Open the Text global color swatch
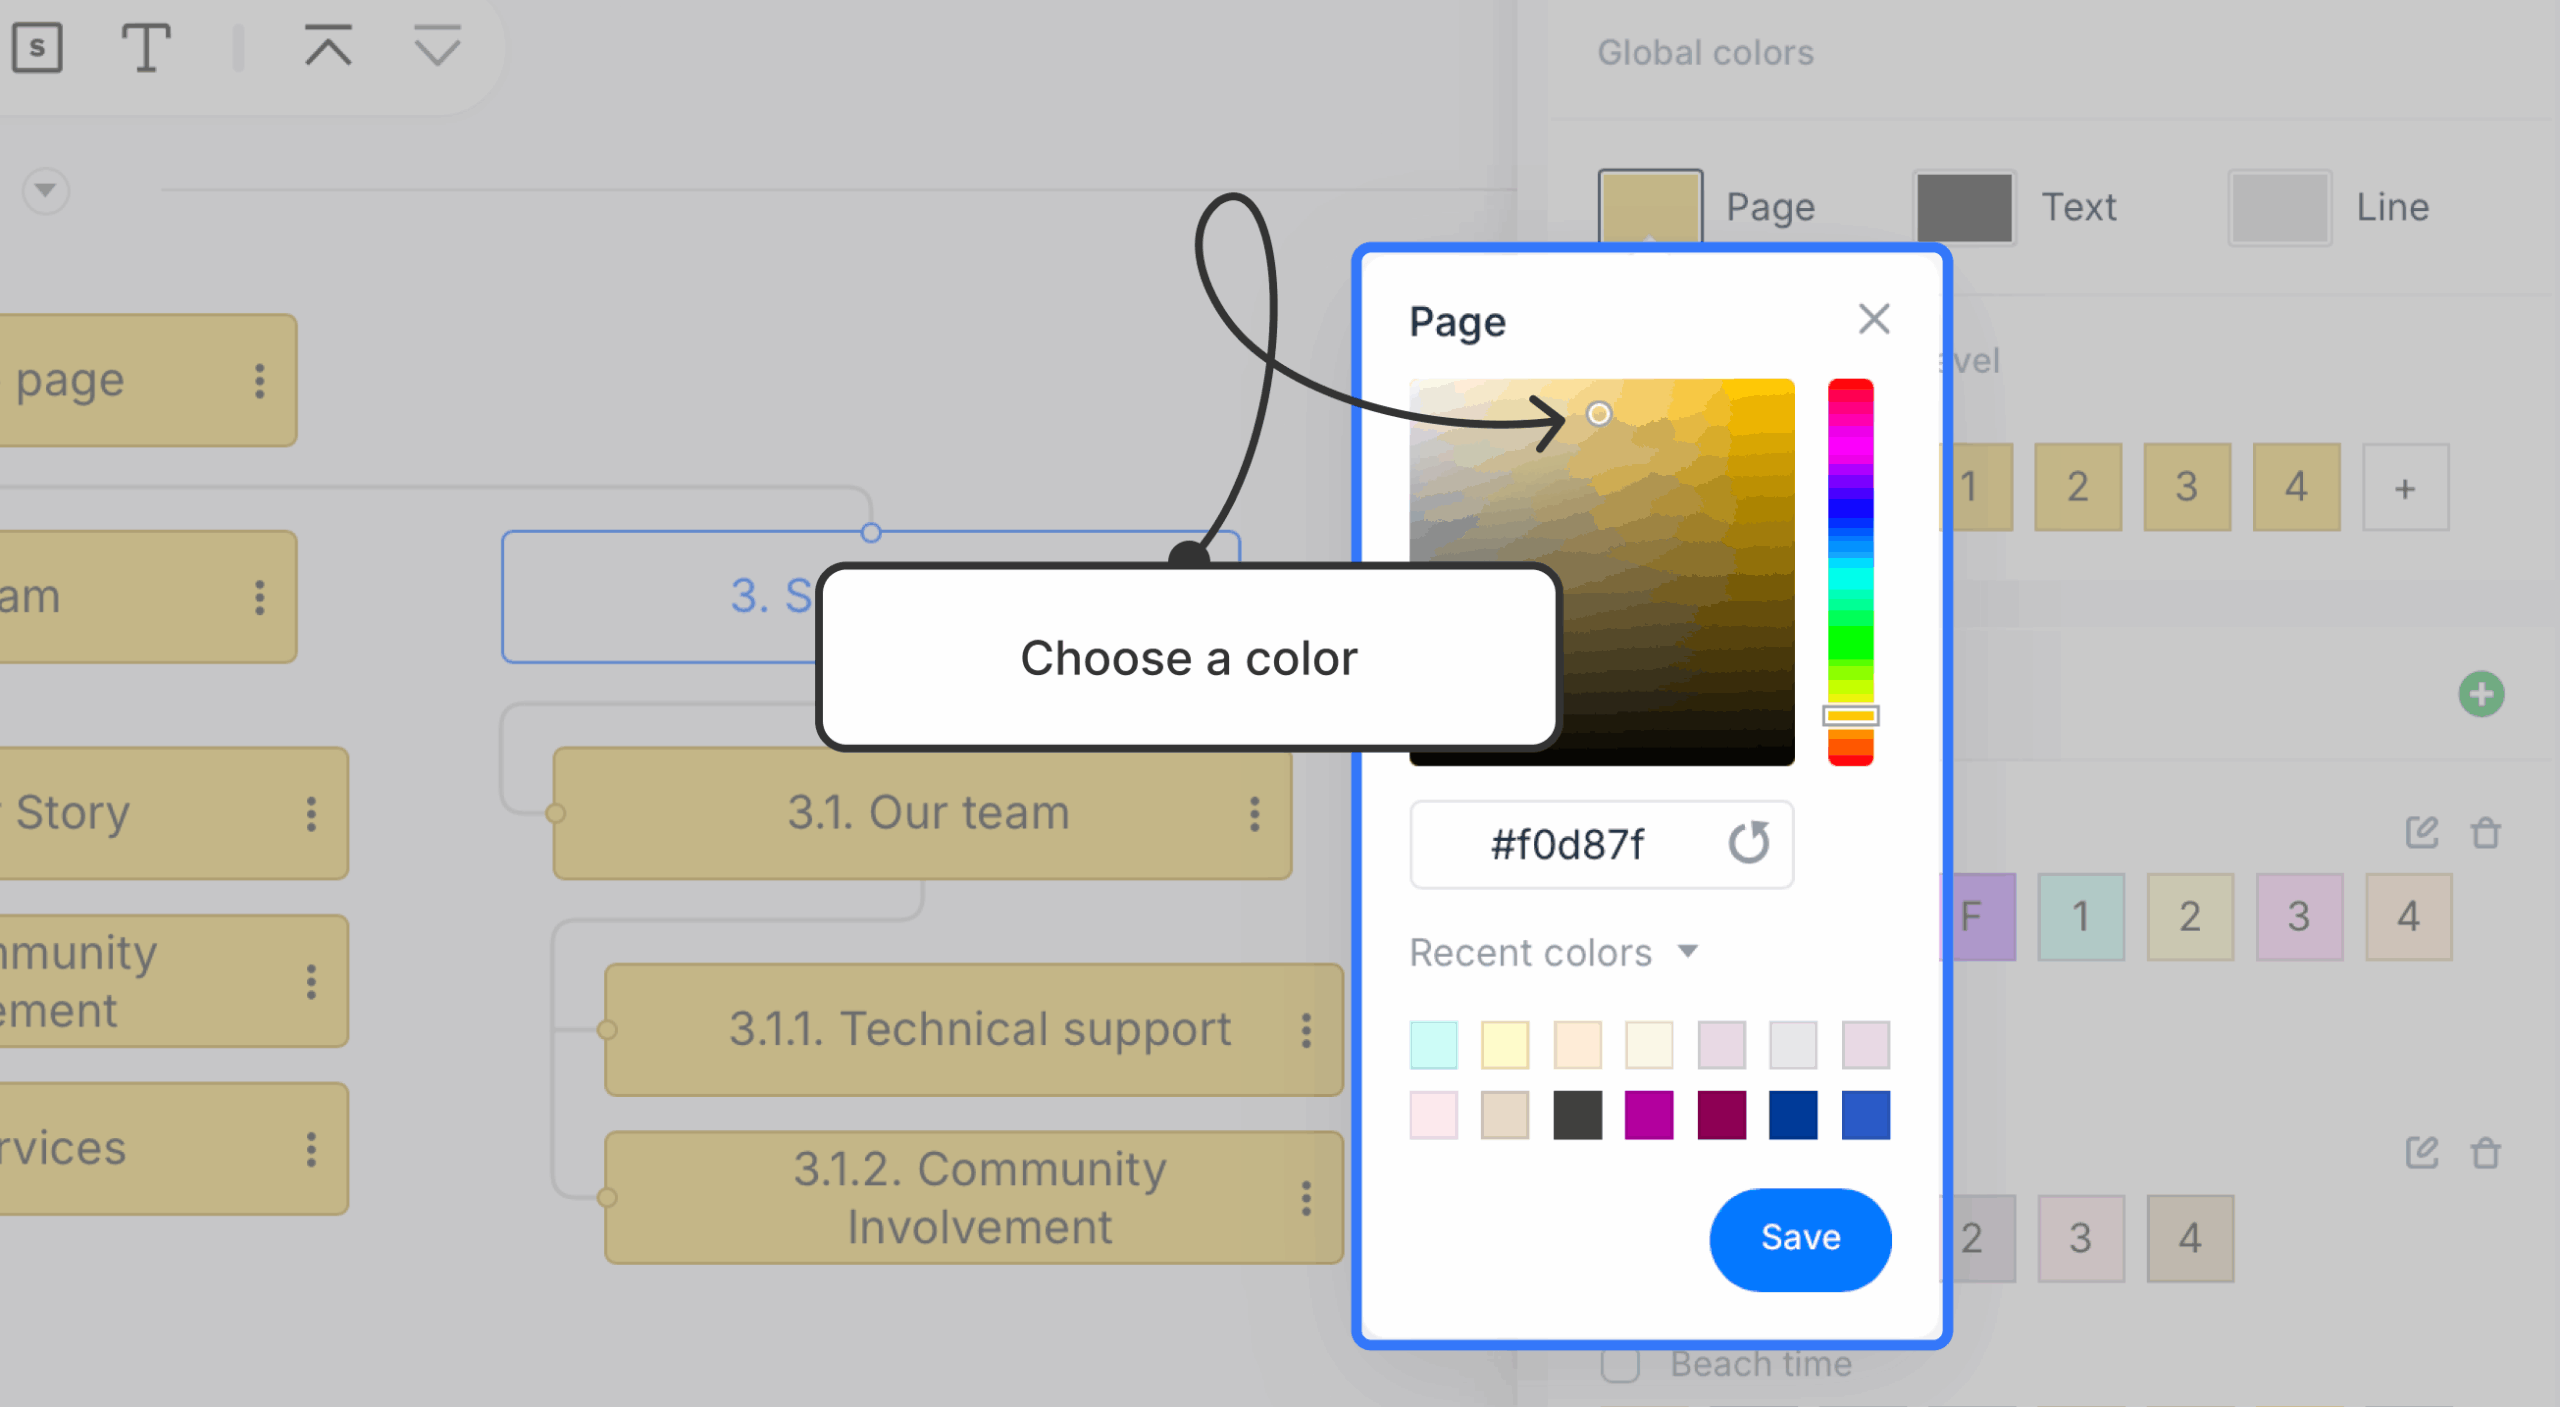 [x=1963, y=207]
